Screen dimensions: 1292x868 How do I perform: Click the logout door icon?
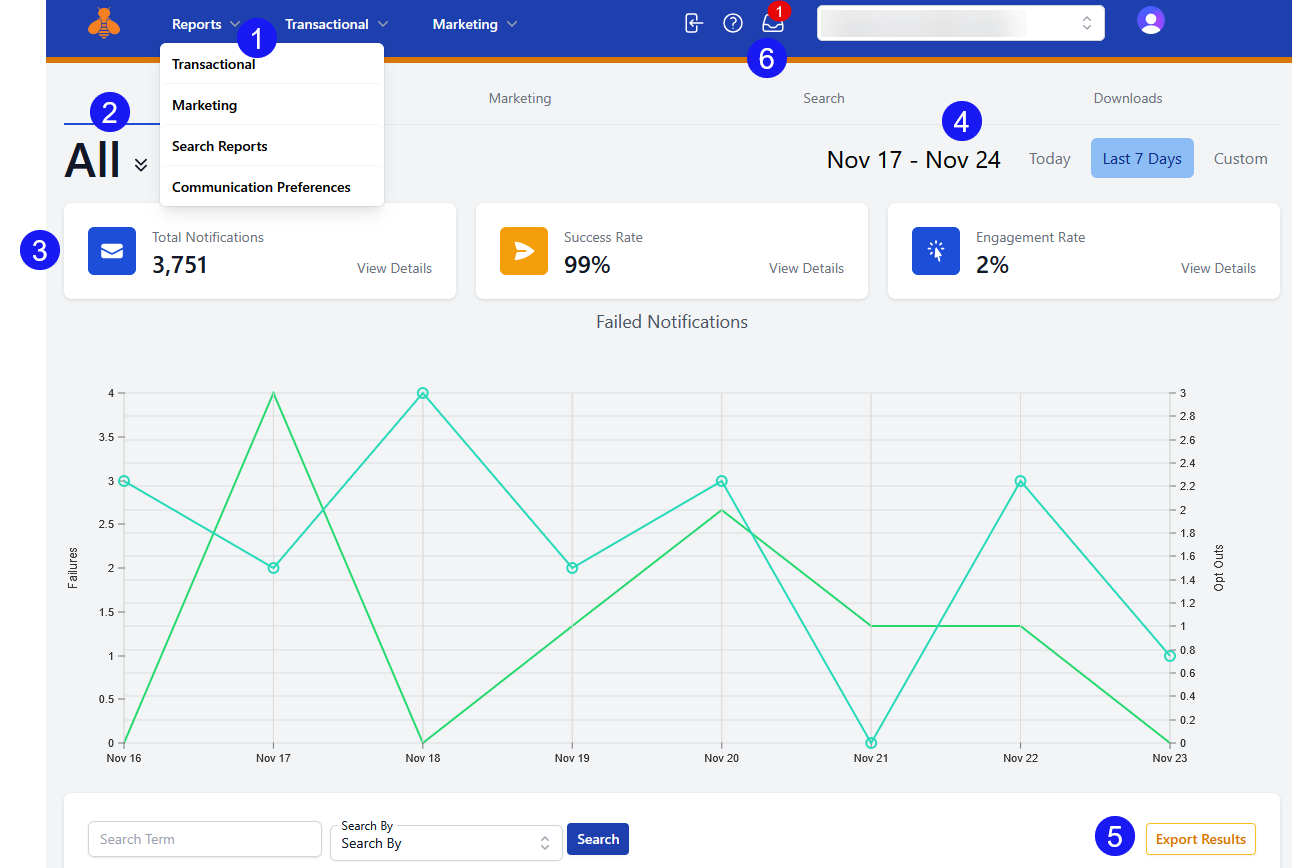pyautogui.click(x=694, y=23)
